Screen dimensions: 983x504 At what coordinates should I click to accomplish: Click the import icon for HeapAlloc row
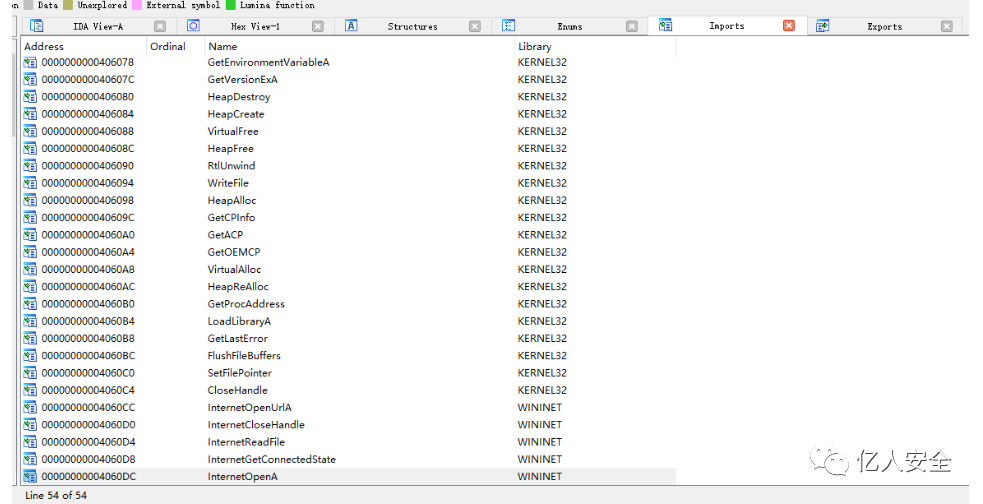[30, 200]
